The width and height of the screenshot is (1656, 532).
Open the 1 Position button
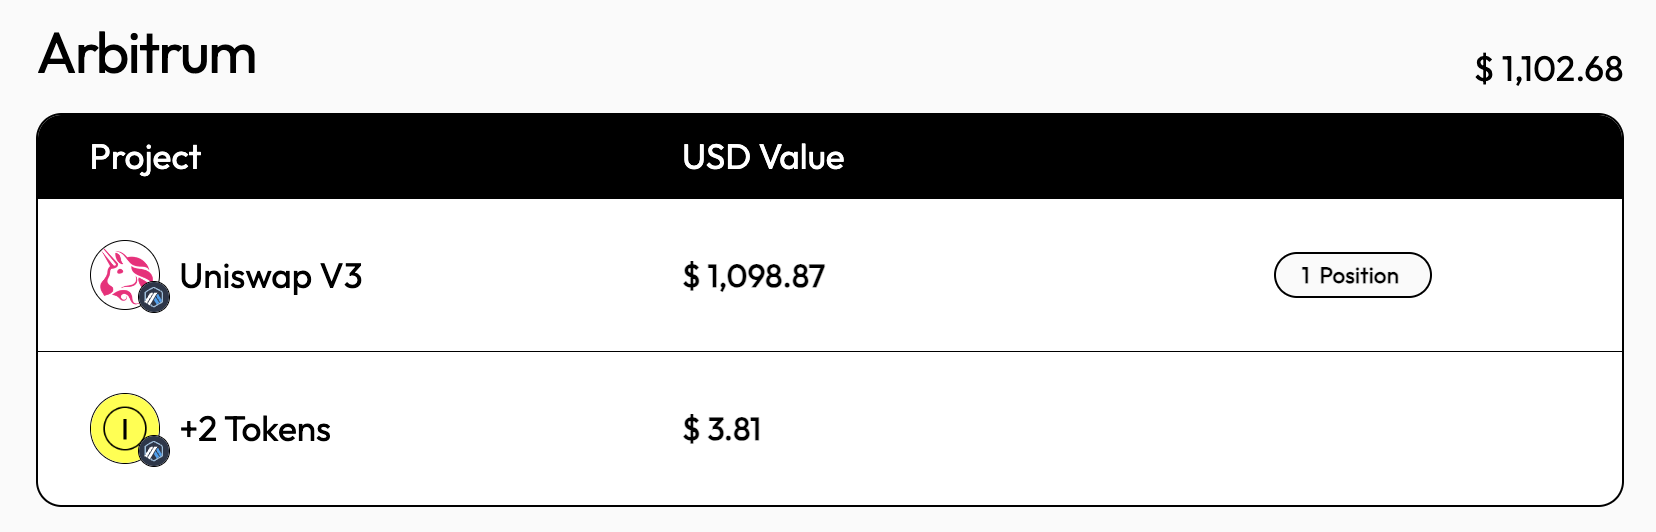point(1352,275)
